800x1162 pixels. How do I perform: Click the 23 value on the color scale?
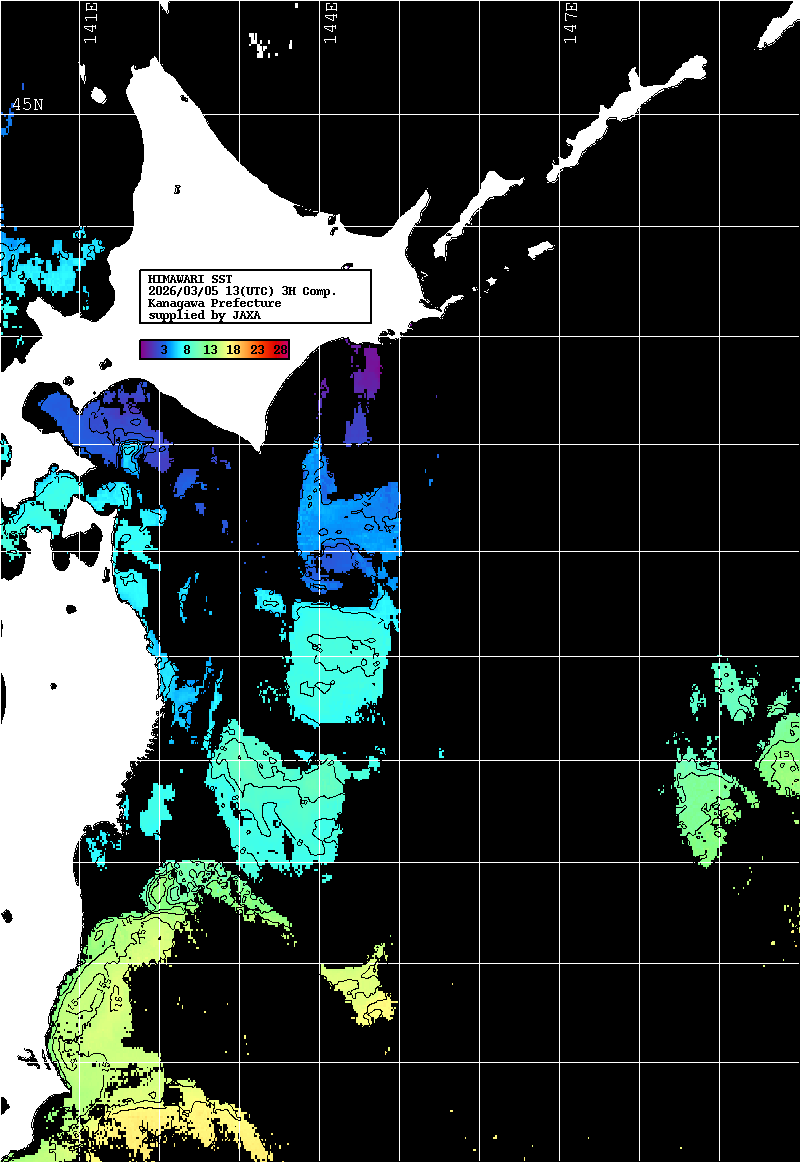pos(257,350)
